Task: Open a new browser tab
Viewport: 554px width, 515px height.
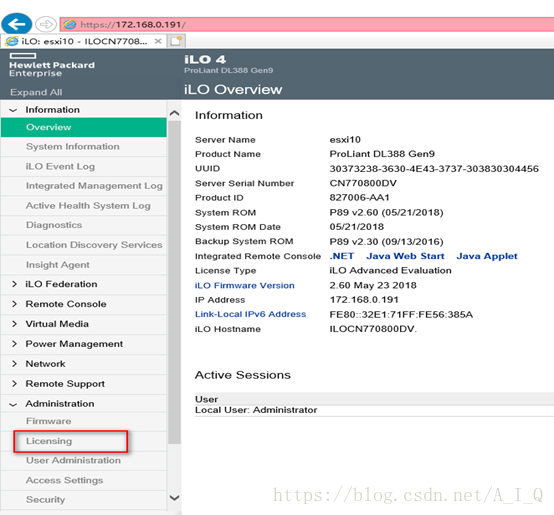Action: [176, 41]
